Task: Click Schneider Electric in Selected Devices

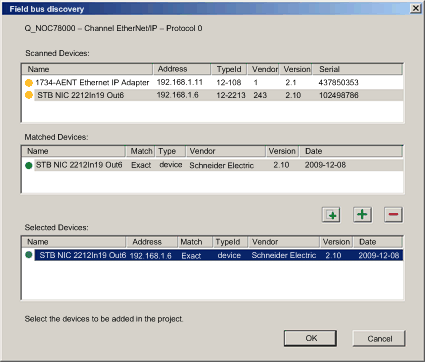Action: tap(284, 255)
